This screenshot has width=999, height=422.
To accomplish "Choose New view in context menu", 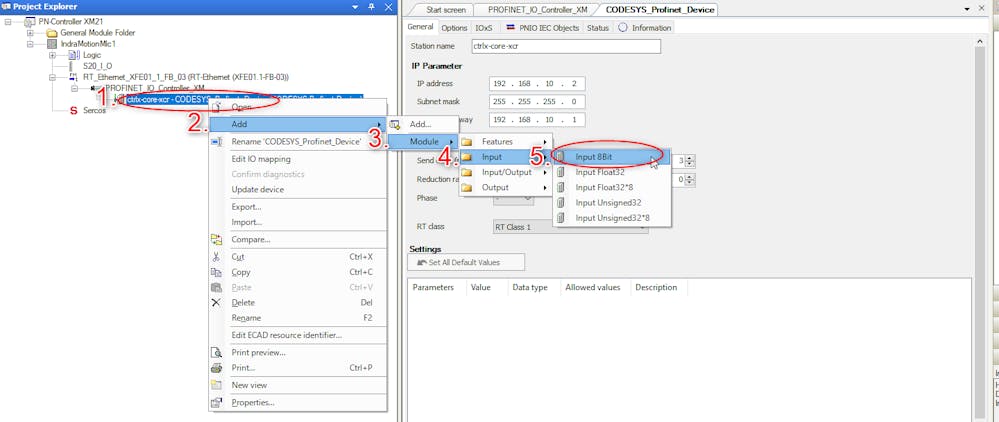I will tap(298, 385).
